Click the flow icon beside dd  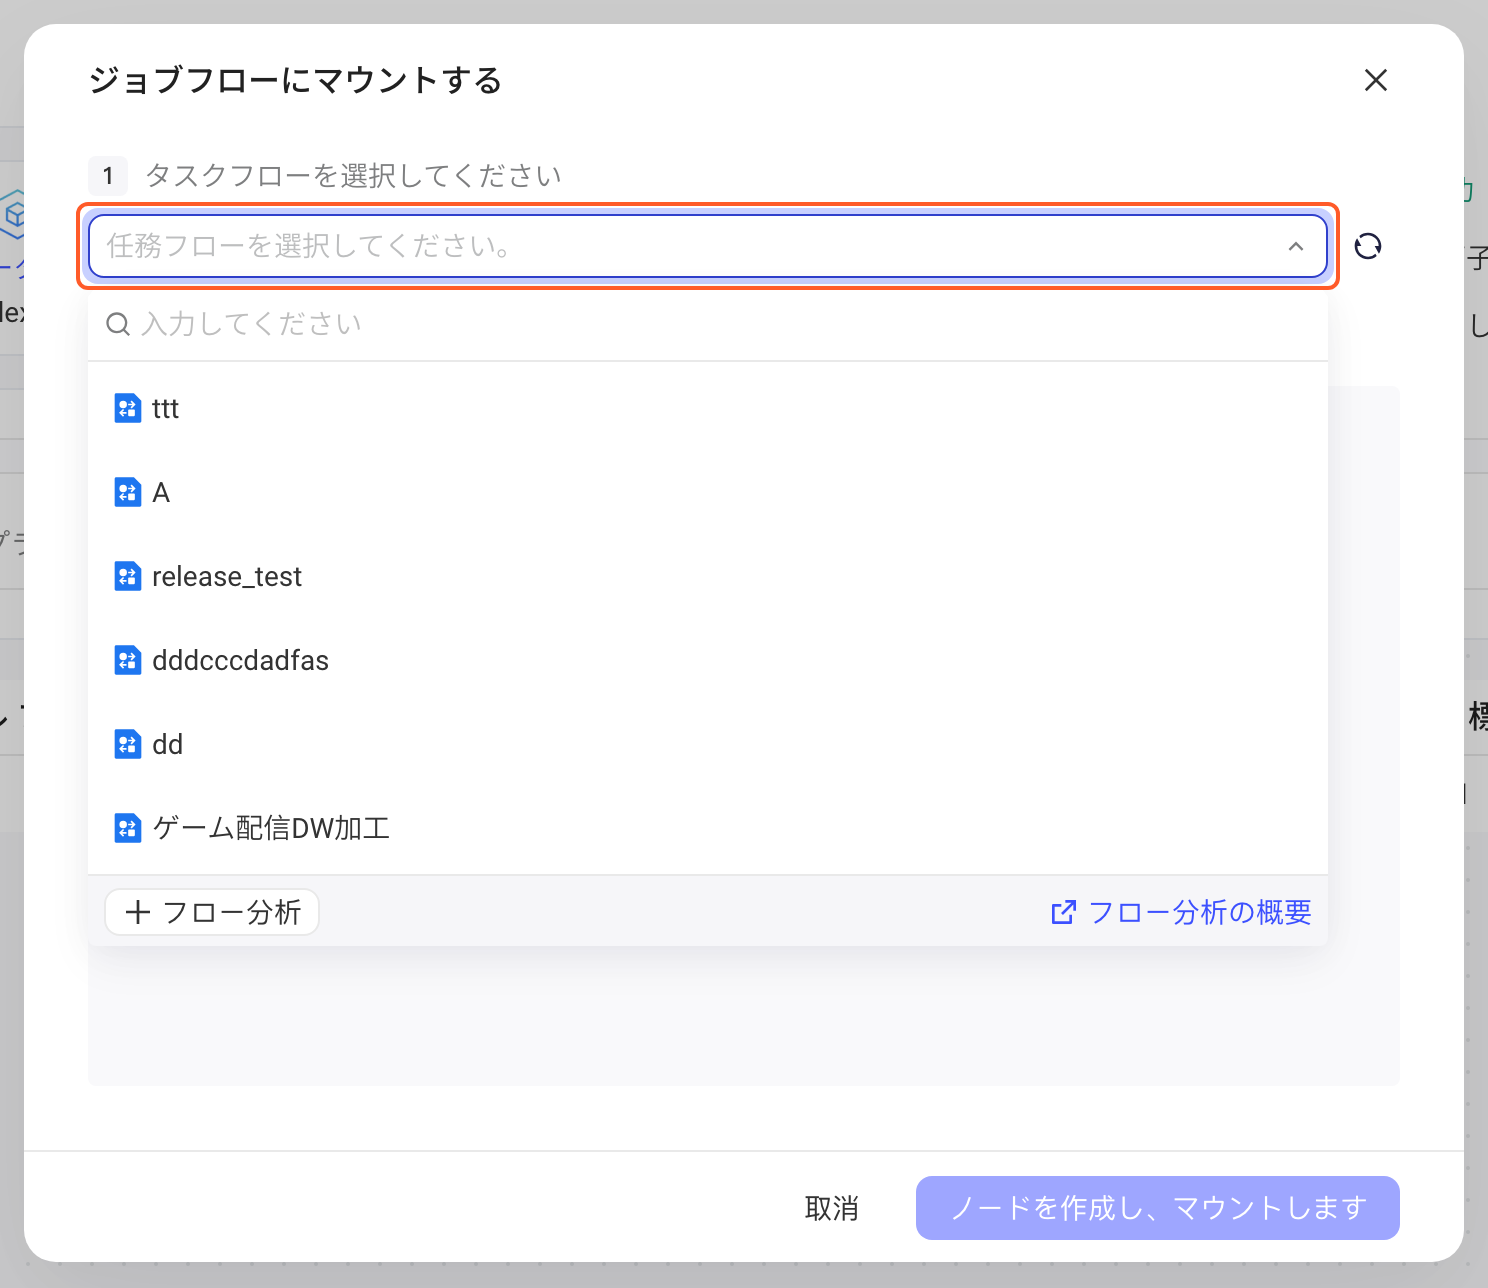128,744
